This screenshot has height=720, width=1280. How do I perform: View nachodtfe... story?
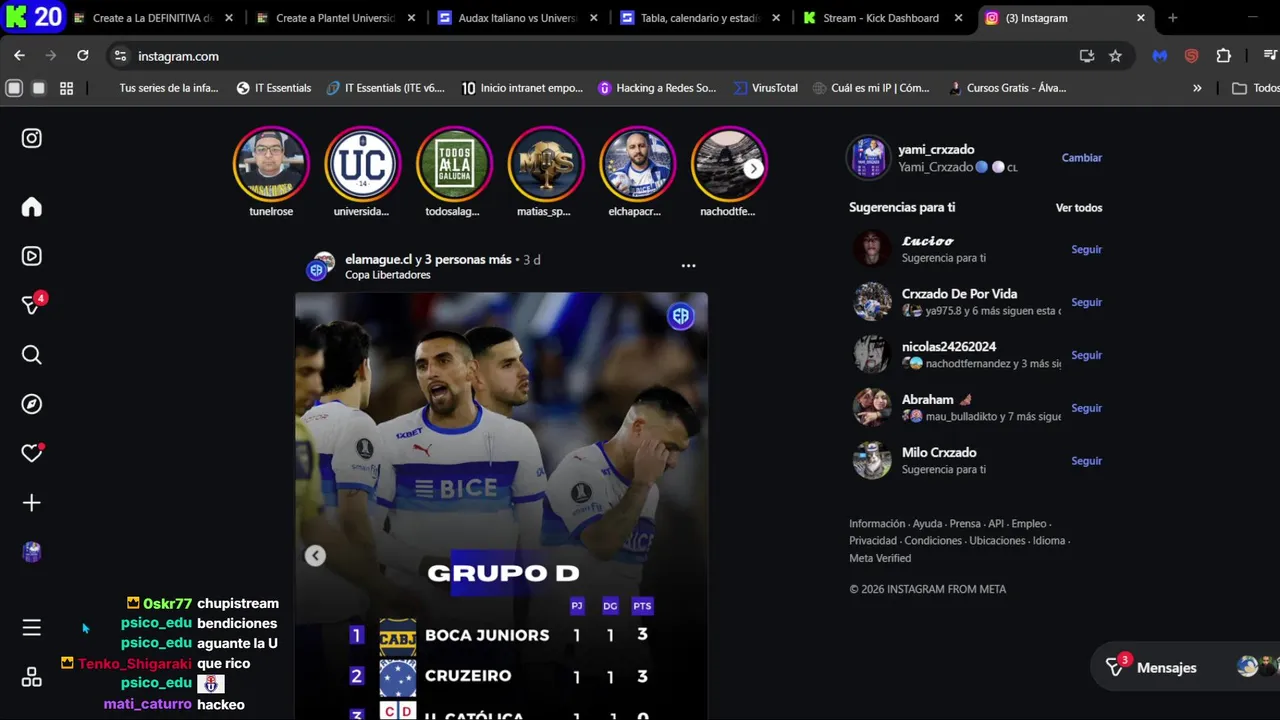pyautogui.click(x=728, y=164)
